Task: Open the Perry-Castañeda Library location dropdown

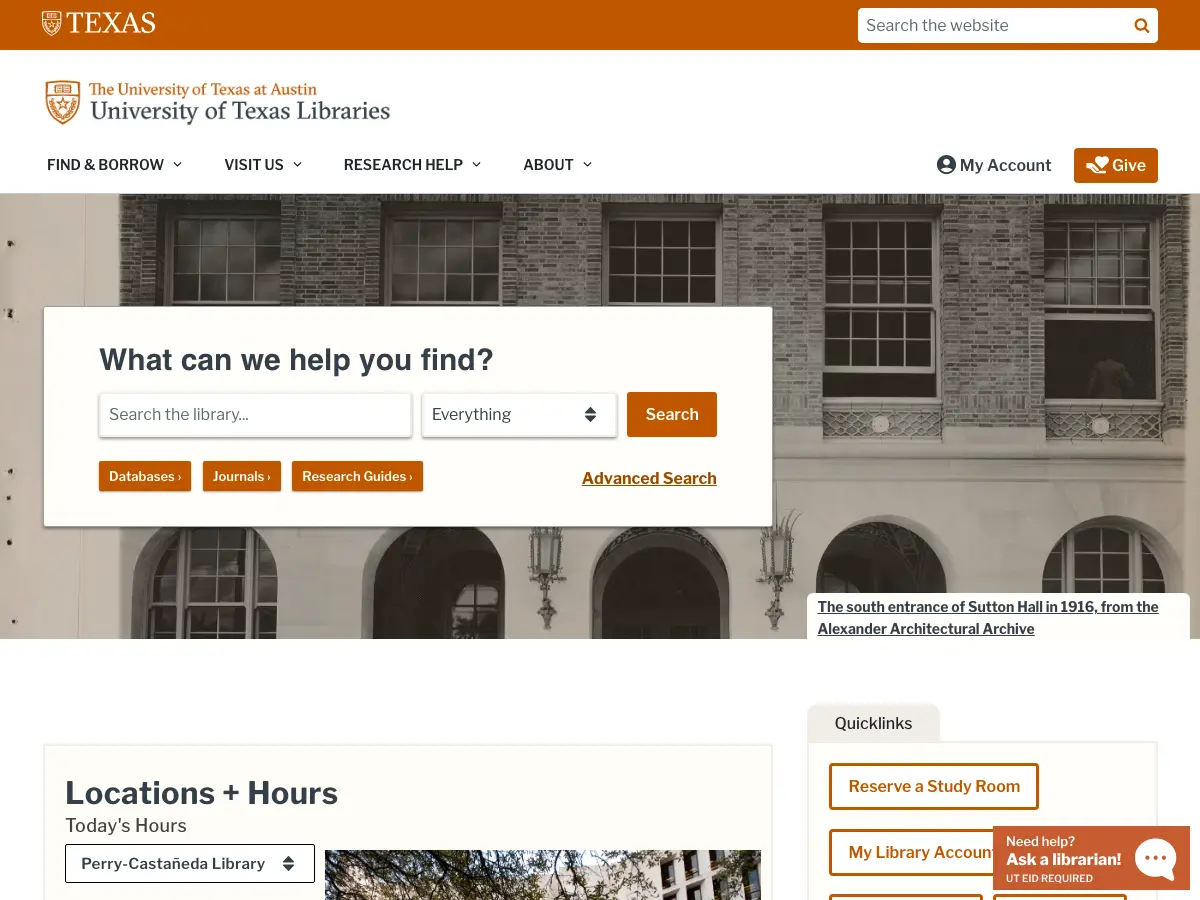Action: click(190, 864)
